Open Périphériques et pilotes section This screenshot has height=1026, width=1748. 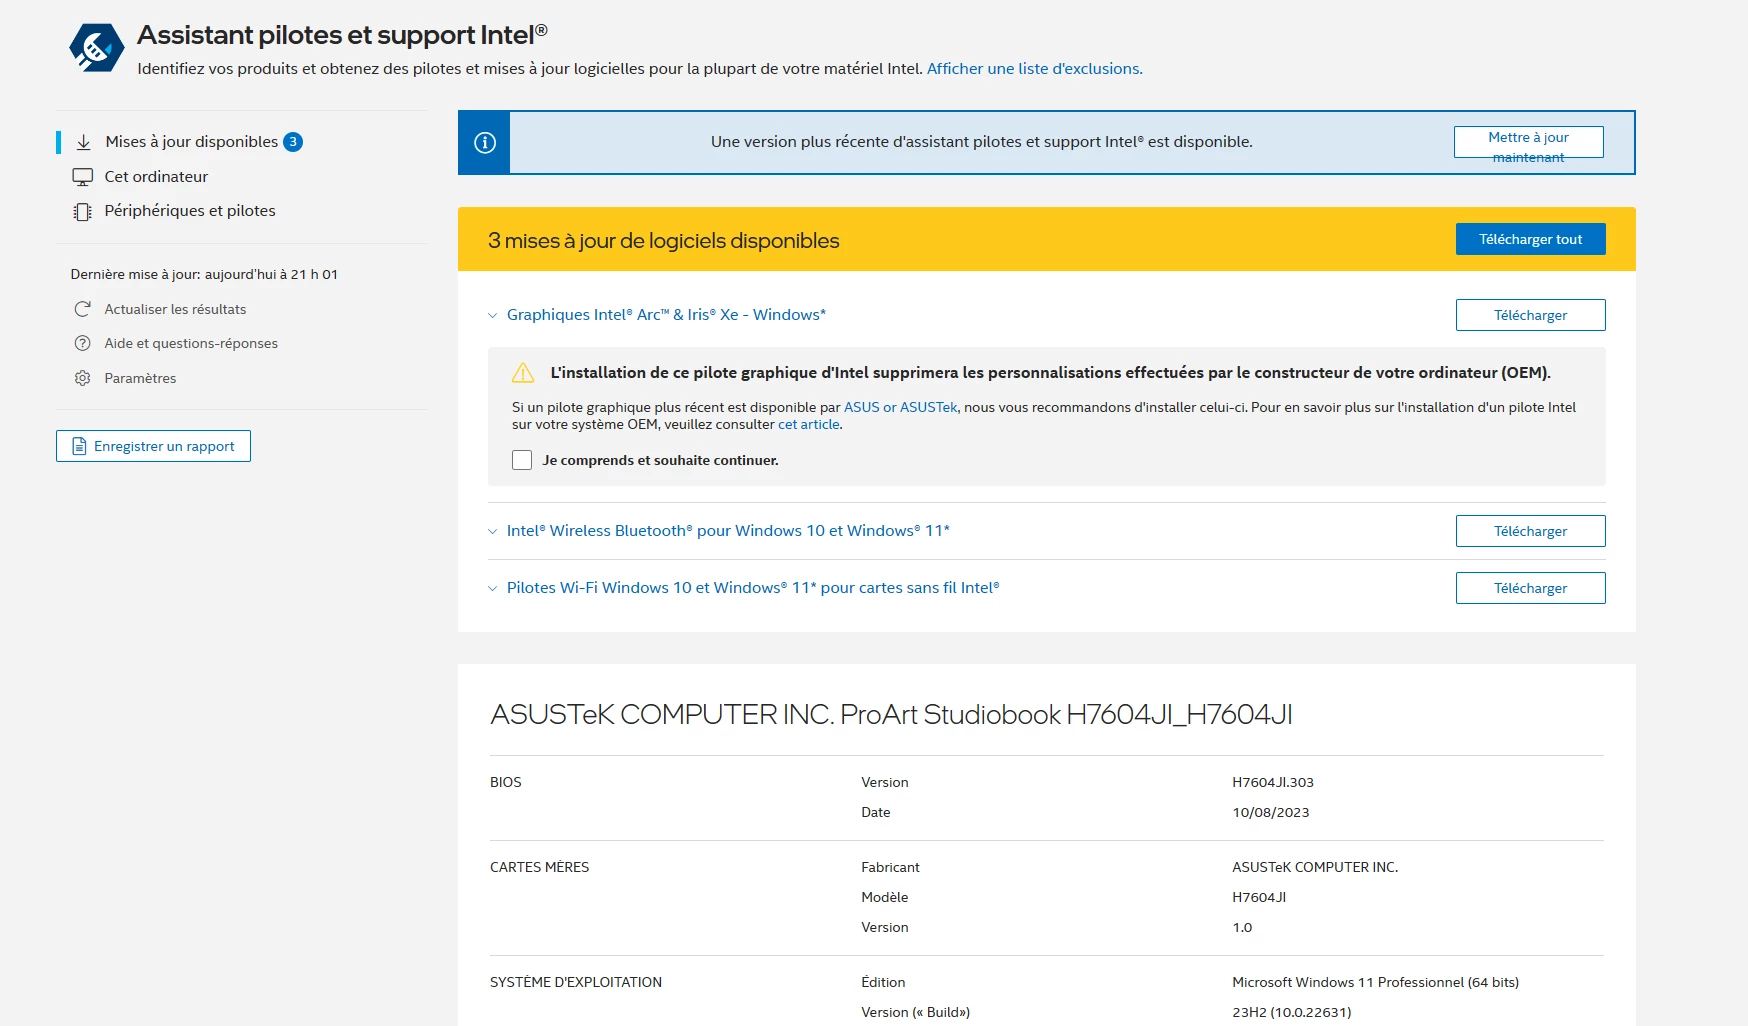click(x=190, y=211)
